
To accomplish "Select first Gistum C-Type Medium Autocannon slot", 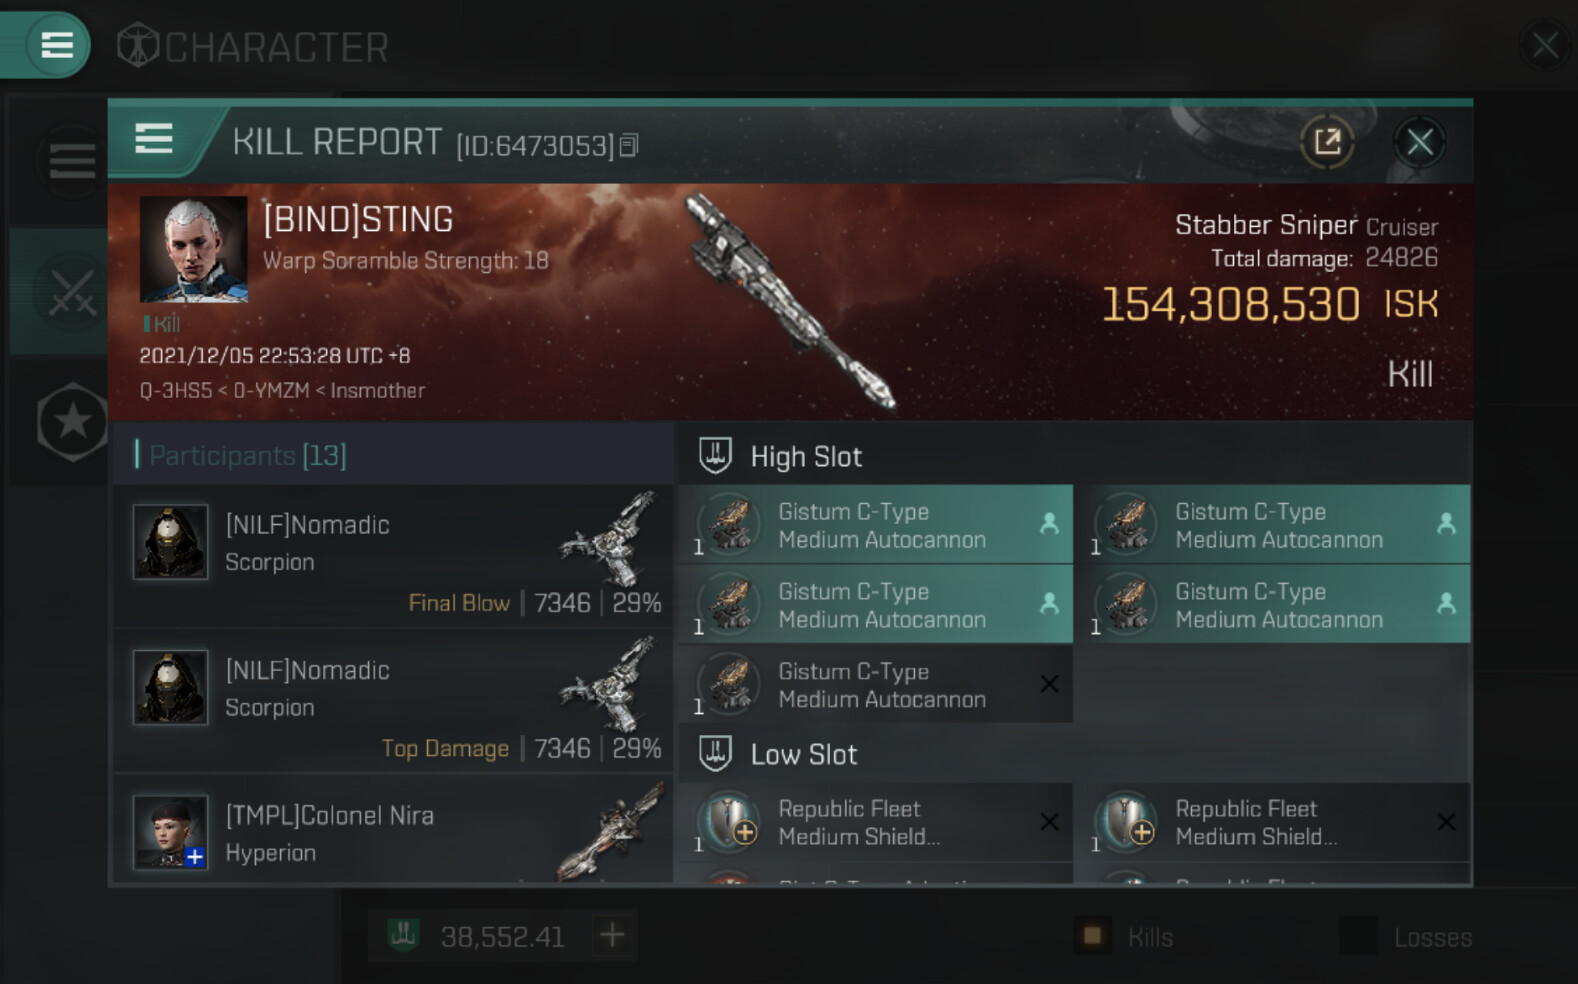I will [876, 525].
